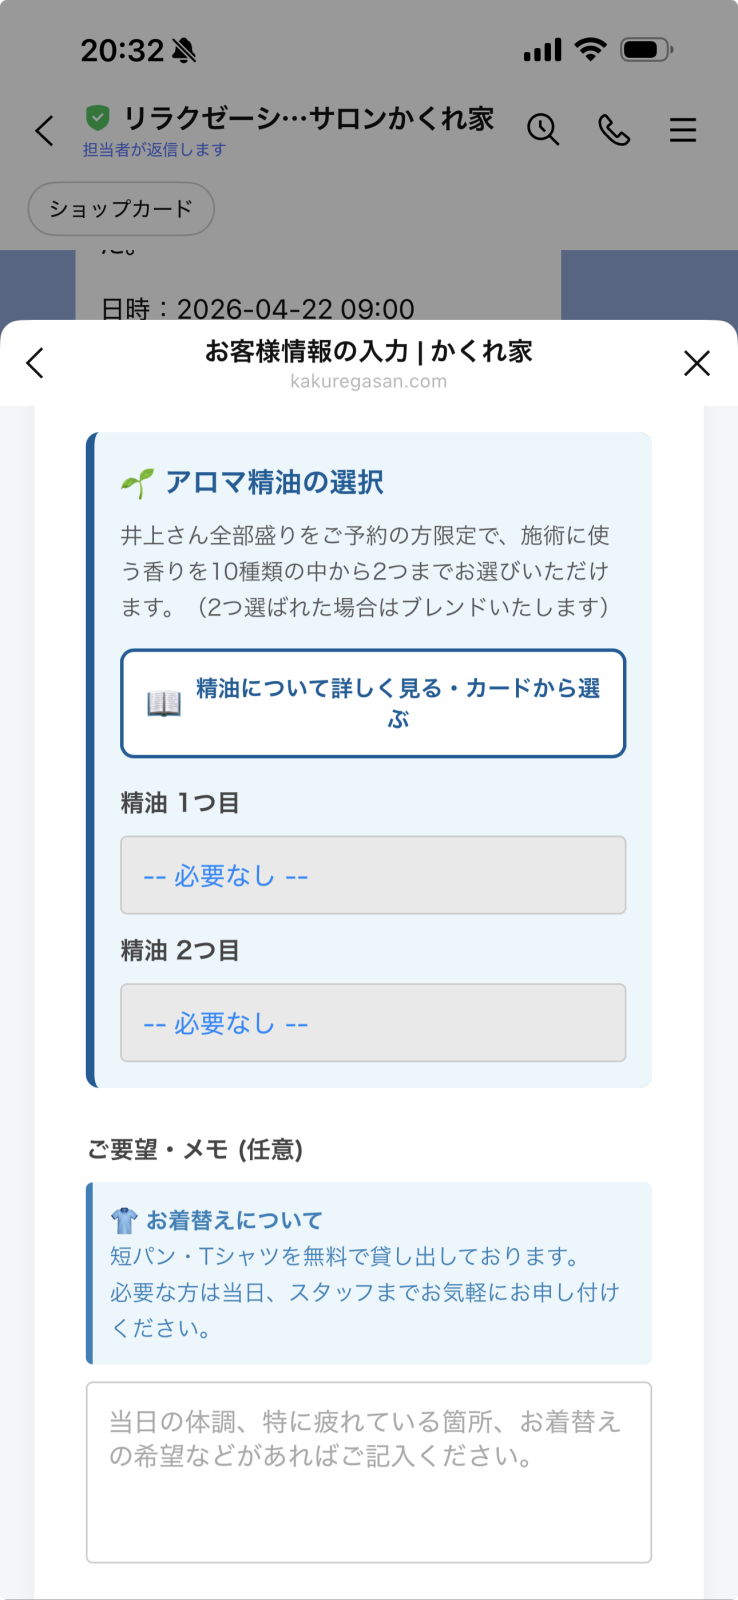Go back in the お客様情報の入力 web view
This screenshot has width=738, height=1600.
[x=36, y=362]
